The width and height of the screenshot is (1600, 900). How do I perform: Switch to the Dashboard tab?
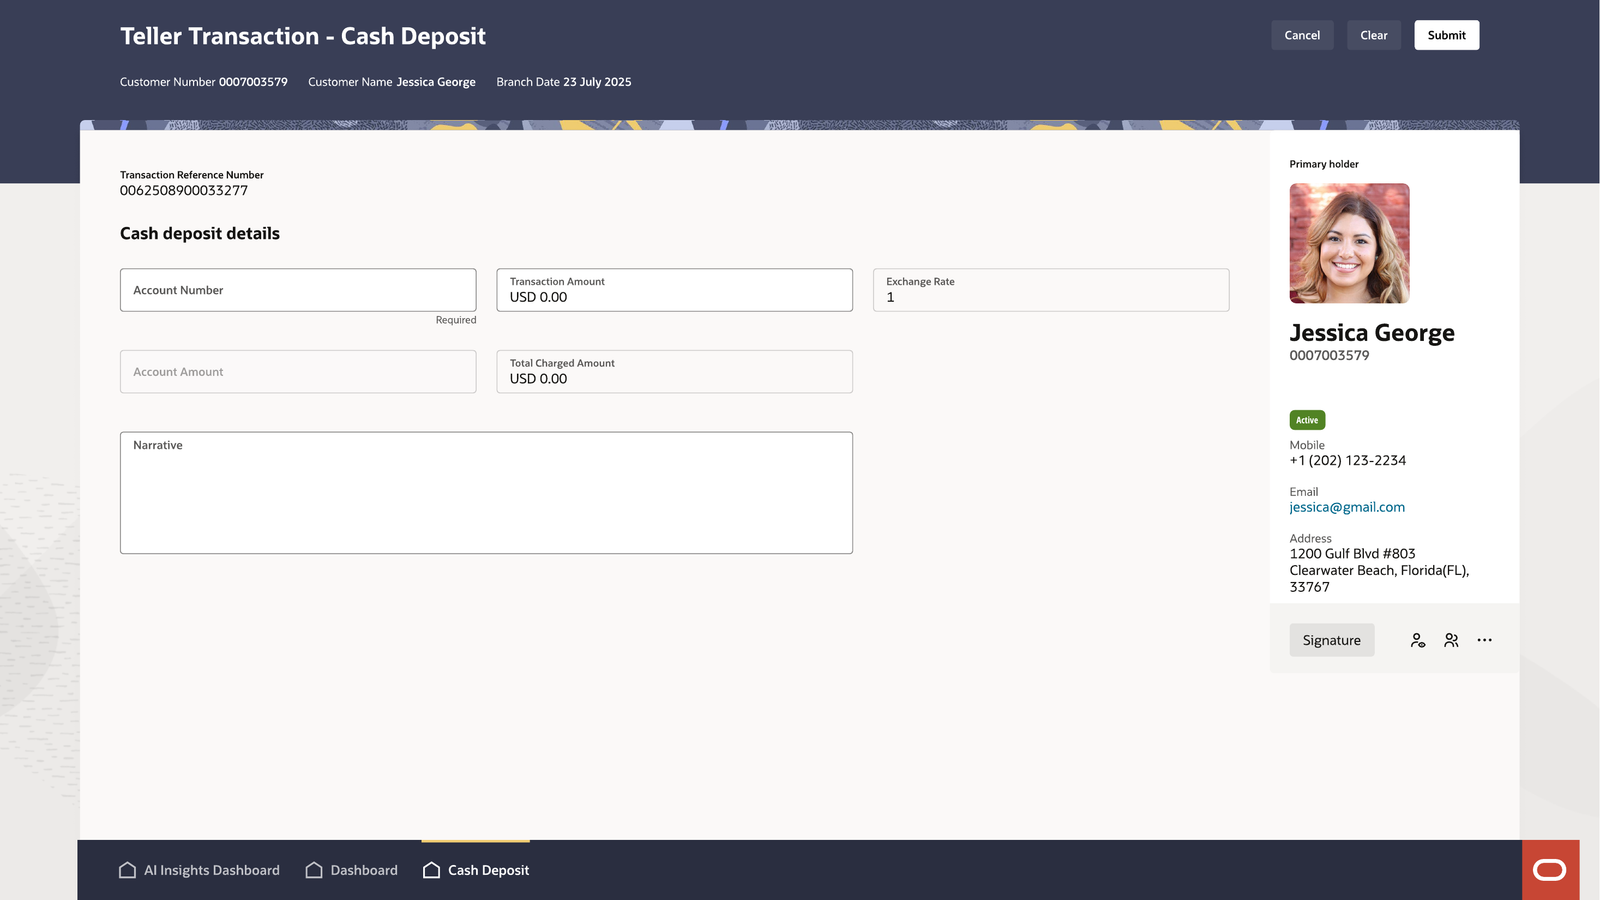(352, 870)
